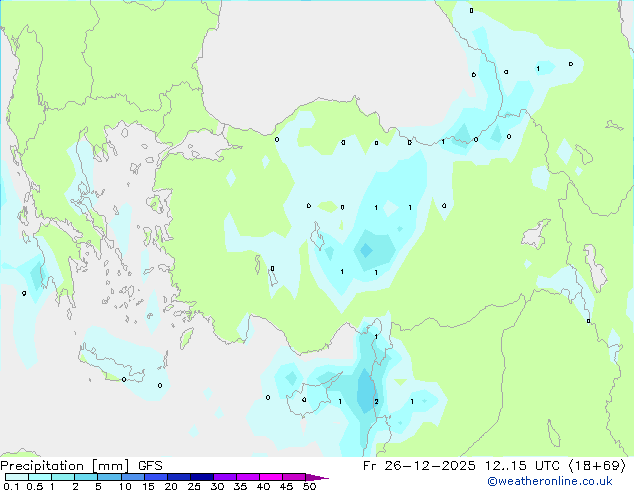This screenshot has height=490, width=634.
Task: Click the '2' precipitation value on the map
Action: click(376, 401)
